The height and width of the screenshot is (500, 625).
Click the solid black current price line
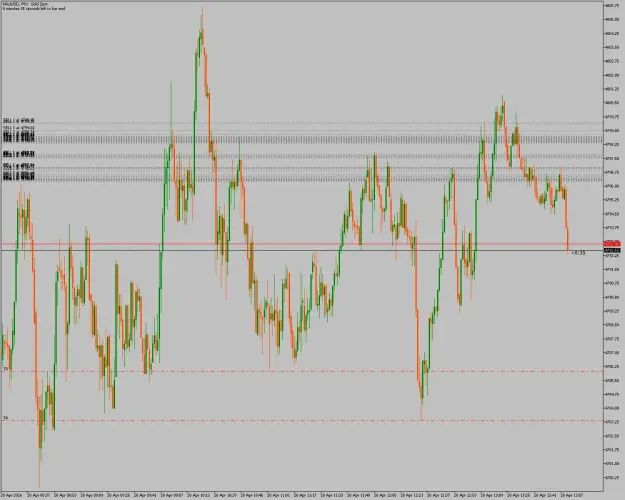tap(302, 250)
